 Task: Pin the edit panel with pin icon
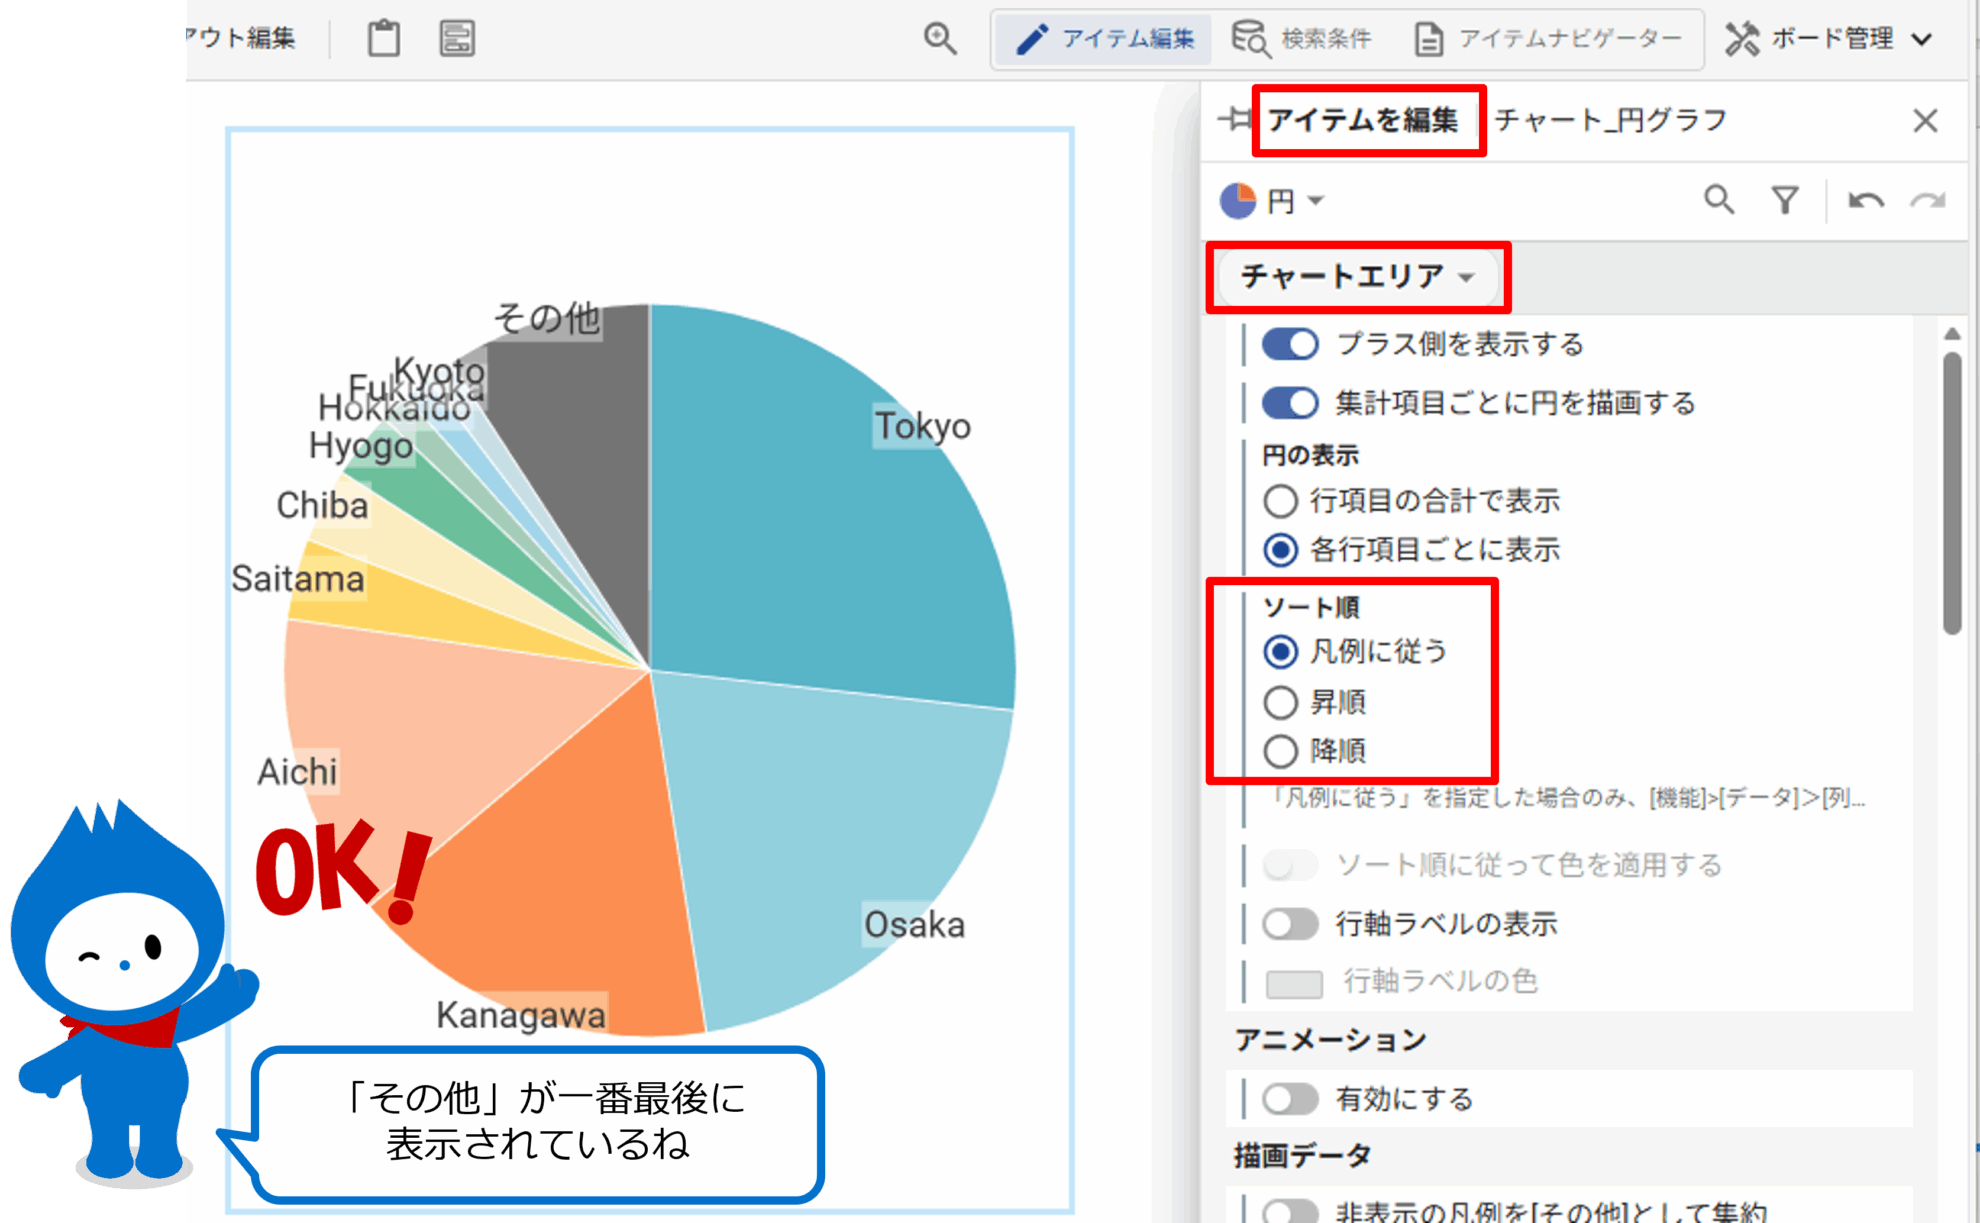(1235, 119)
